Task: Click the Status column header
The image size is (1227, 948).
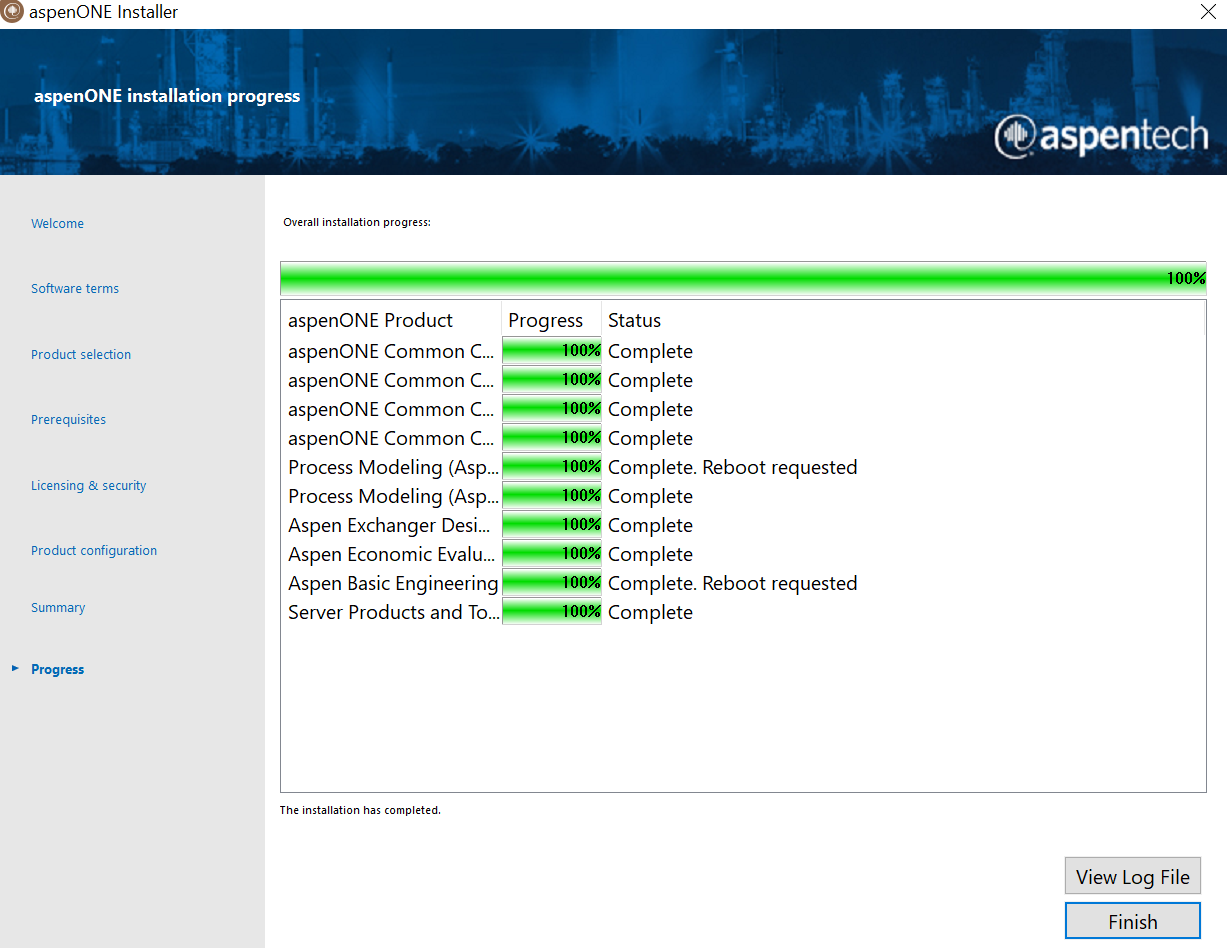Action: [634, 320]
